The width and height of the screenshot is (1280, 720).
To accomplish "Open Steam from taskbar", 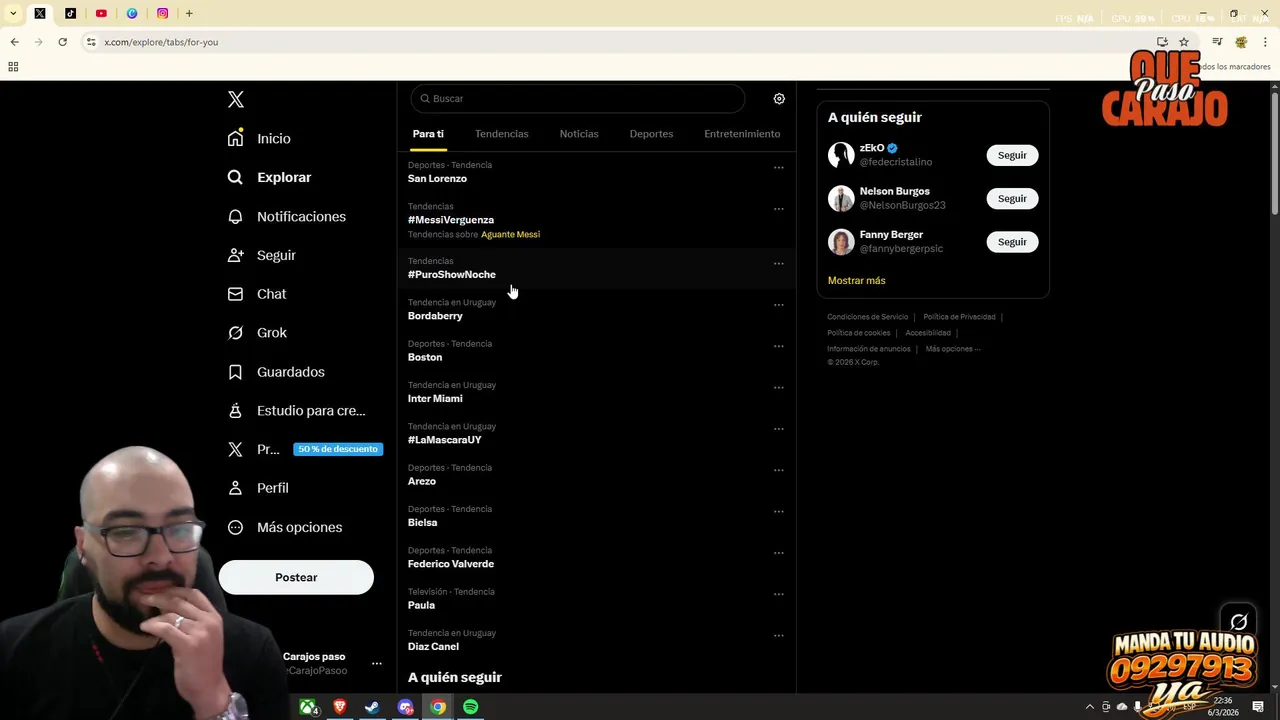I will pos(371,707).
